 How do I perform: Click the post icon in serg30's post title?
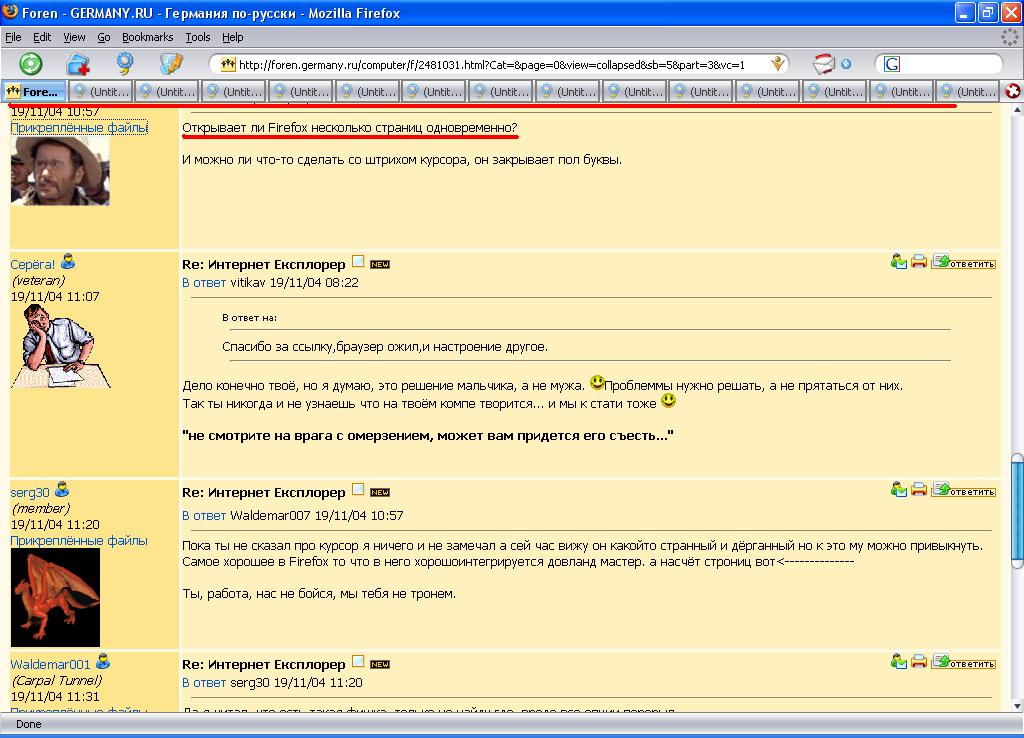point(358,489)
